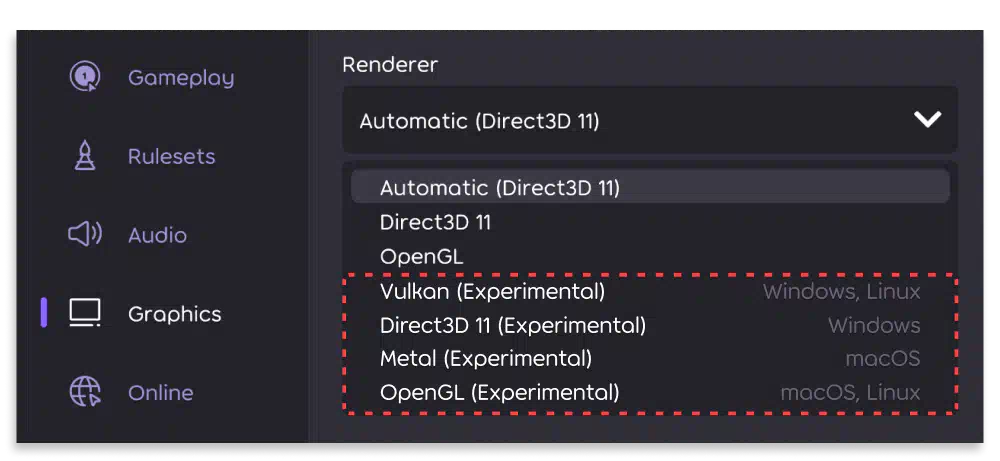
Task: Open the Graphics settings section label
Action: pos(175,314)
